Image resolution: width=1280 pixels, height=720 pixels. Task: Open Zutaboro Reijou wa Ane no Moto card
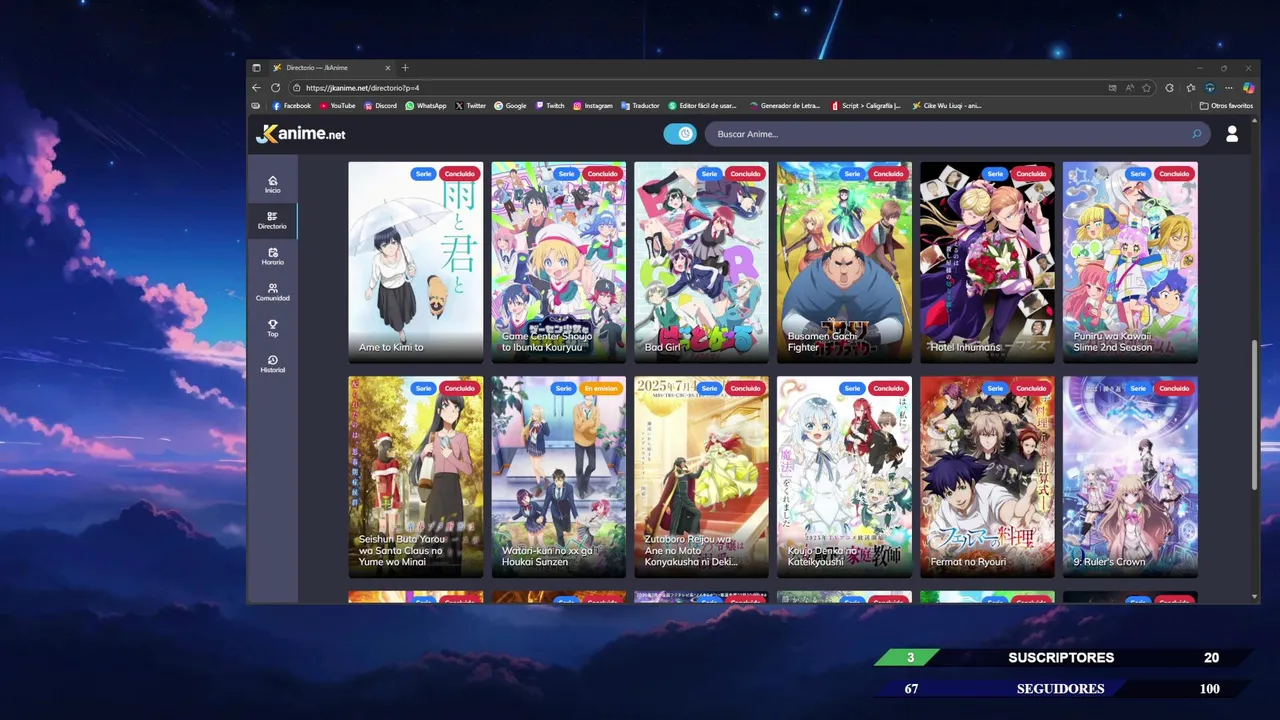click(701, 477)
